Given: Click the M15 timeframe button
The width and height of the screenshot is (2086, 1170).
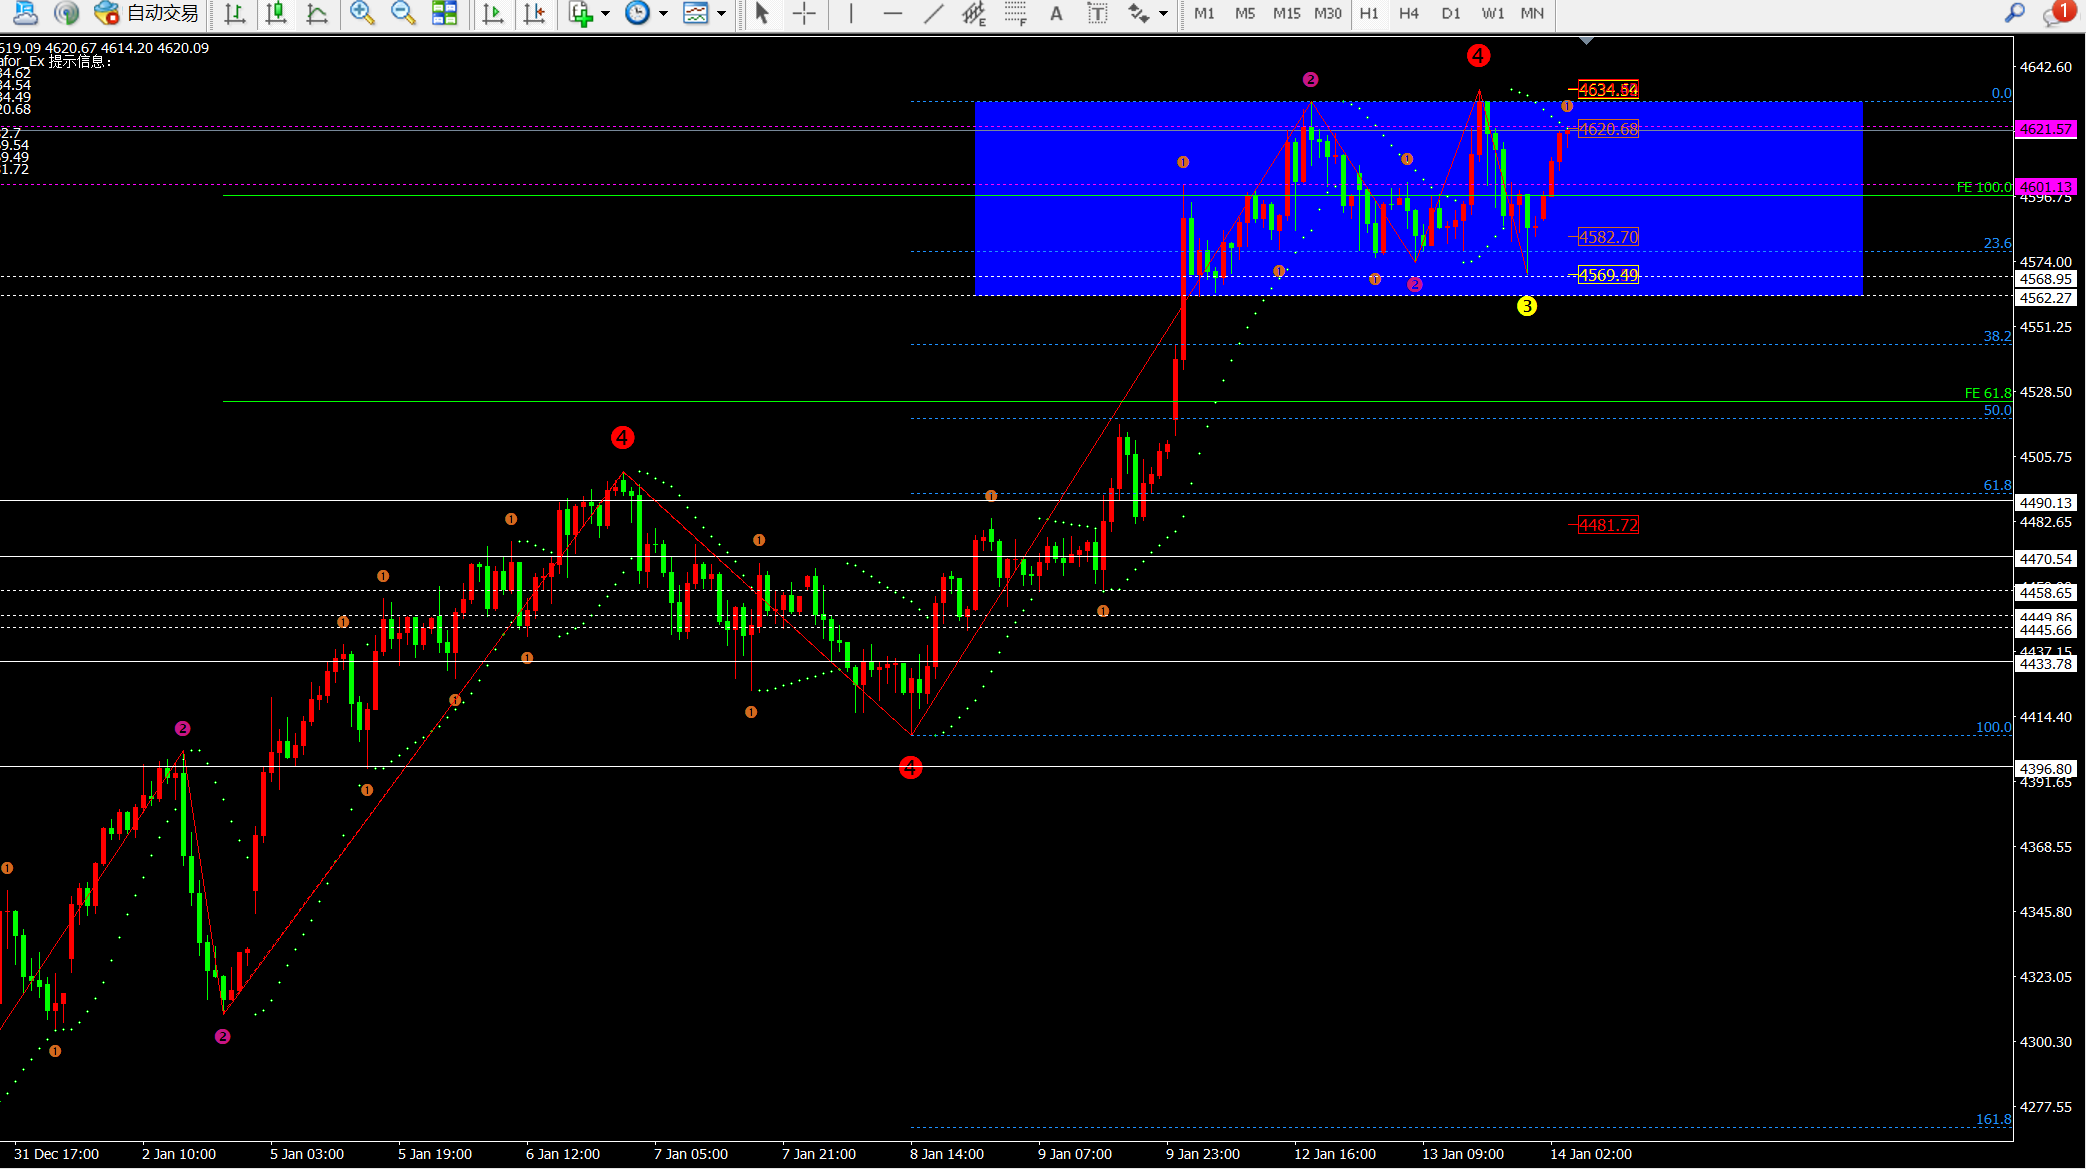Looking at the screenshot, I should (x=1286, y=13).
